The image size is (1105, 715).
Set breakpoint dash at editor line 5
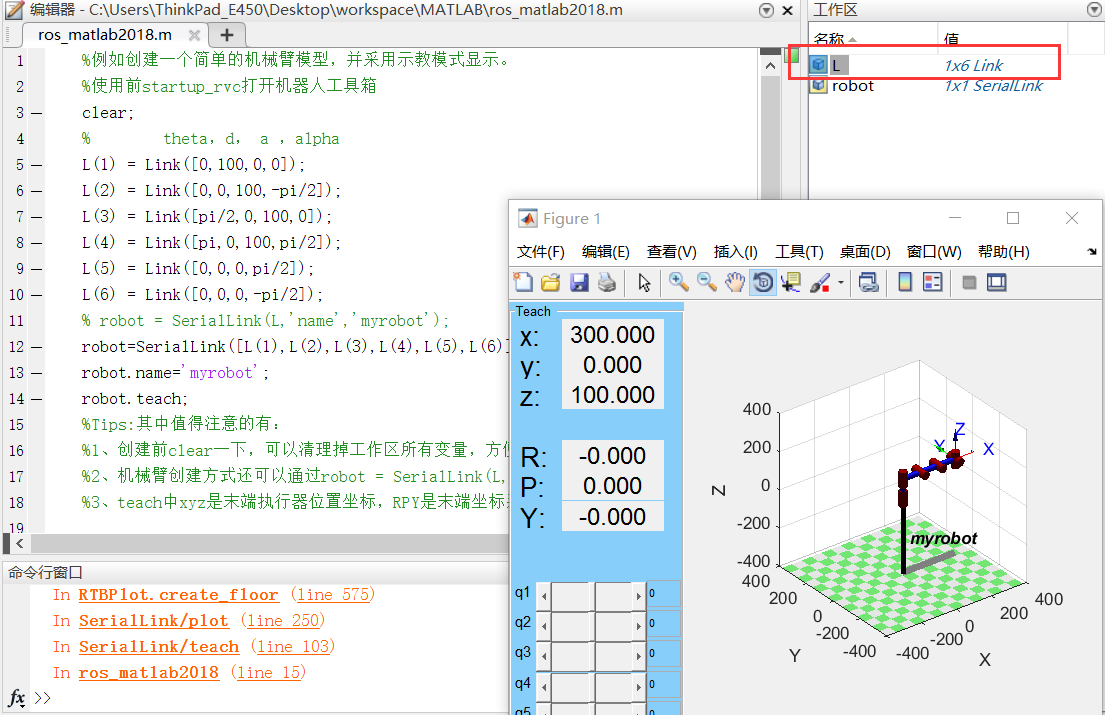37,165
